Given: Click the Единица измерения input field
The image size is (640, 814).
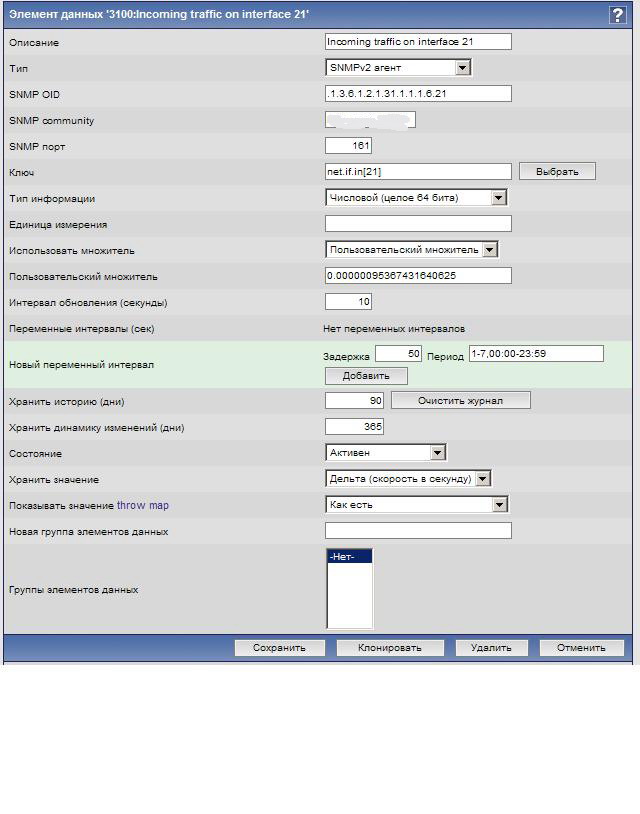Looking at the screenshot, I should pyautogui.click(x=418, y=224).
